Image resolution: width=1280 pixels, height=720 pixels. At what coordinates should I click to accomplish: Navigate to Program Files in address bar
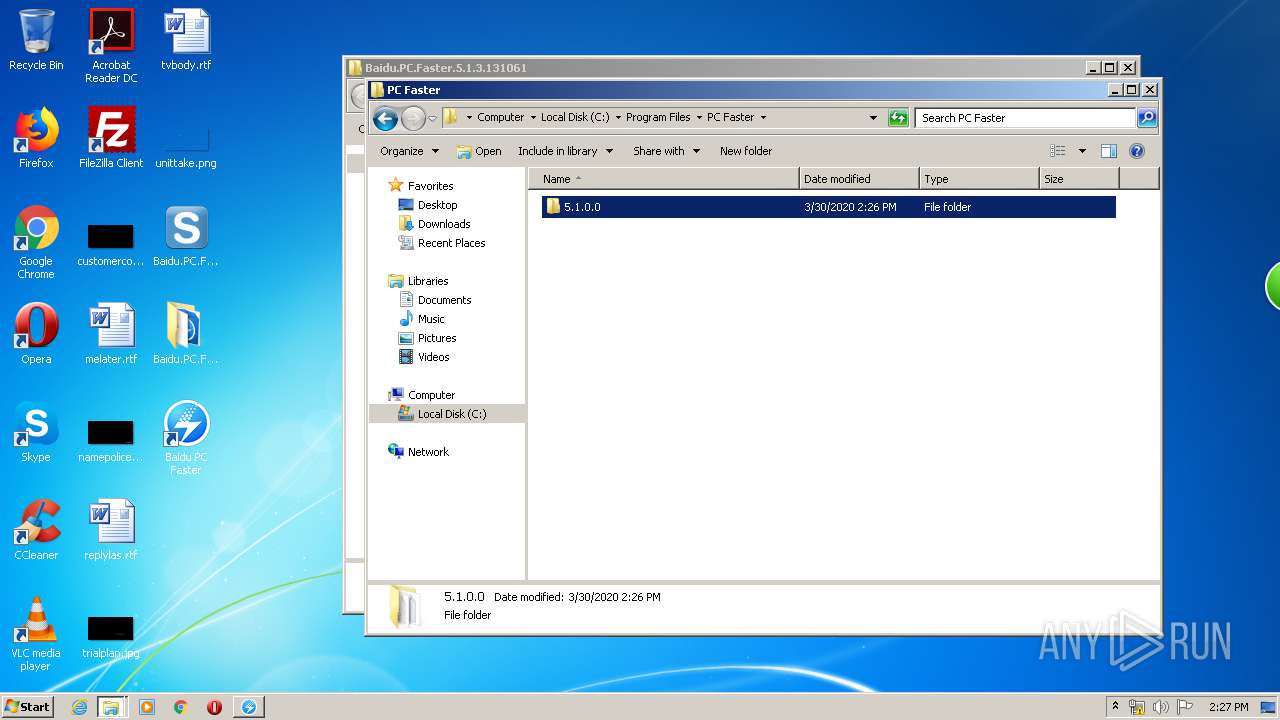658,118
